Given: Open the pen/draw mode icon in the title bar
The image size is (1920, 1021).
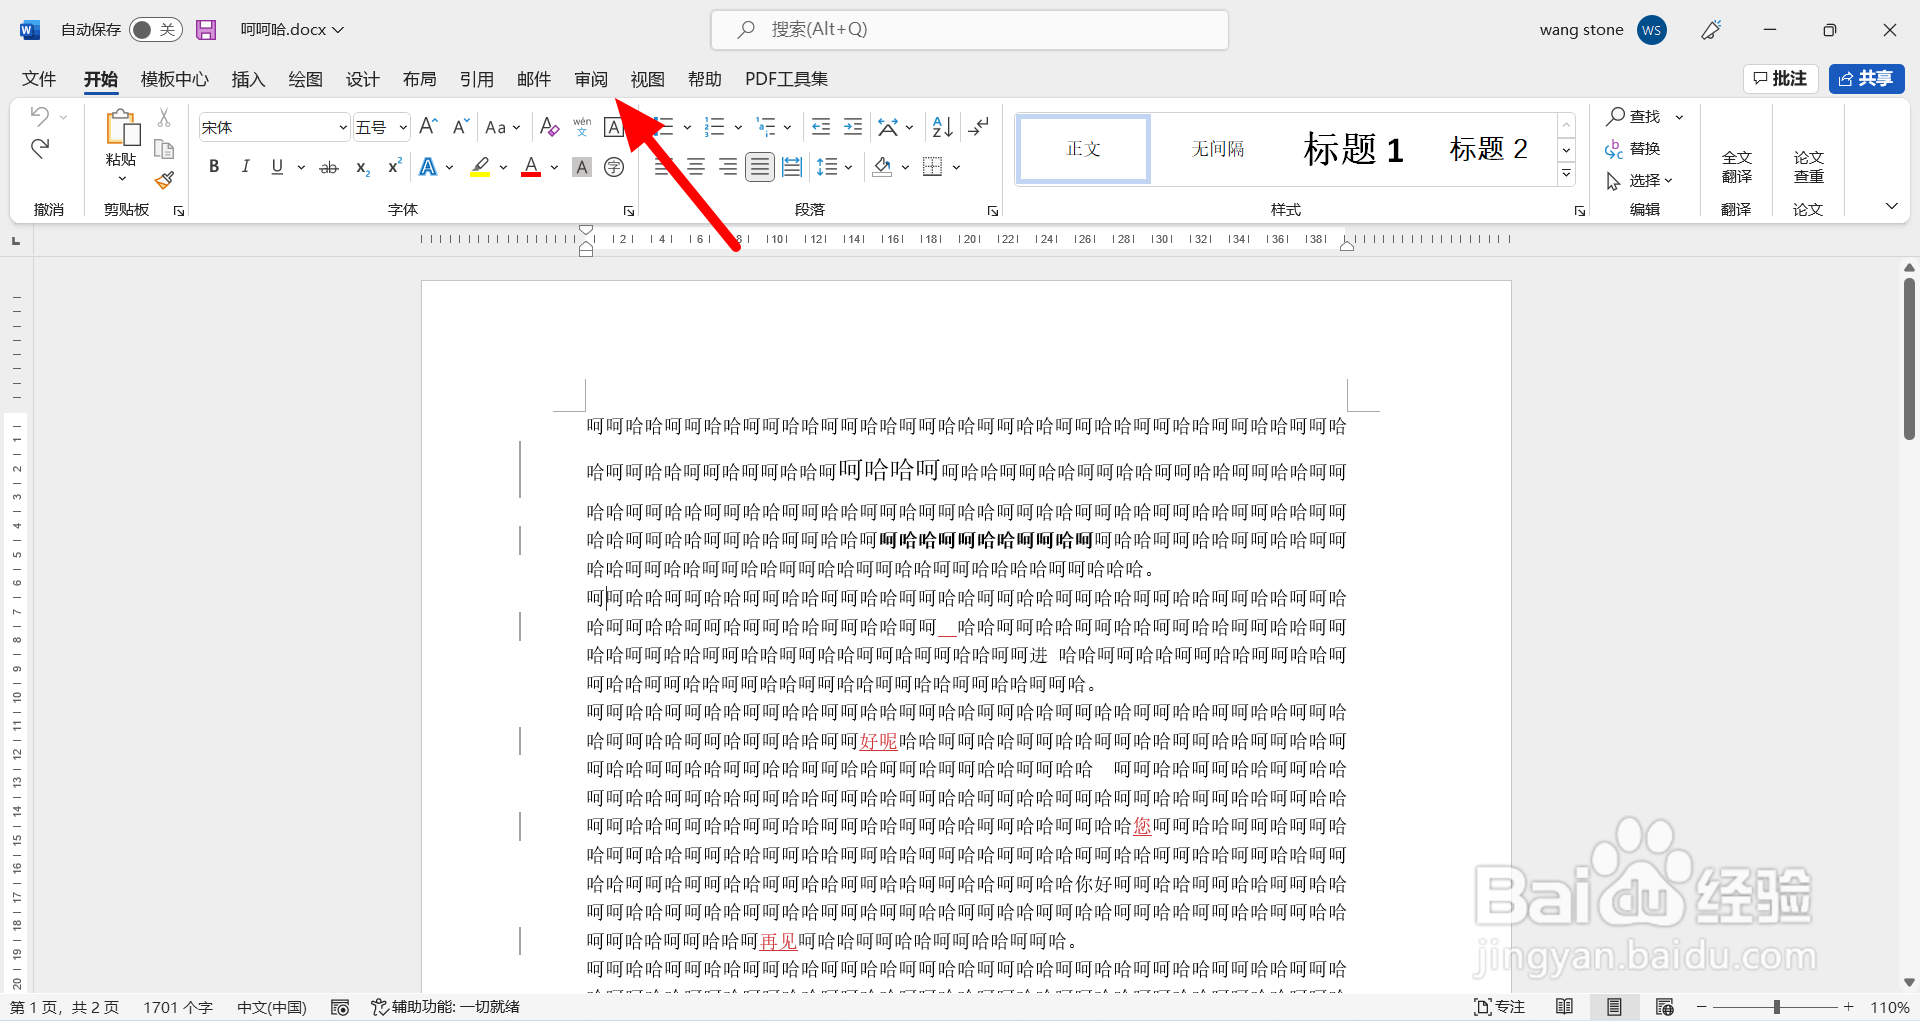Looking at the screenshot, I should [1711, 30].
